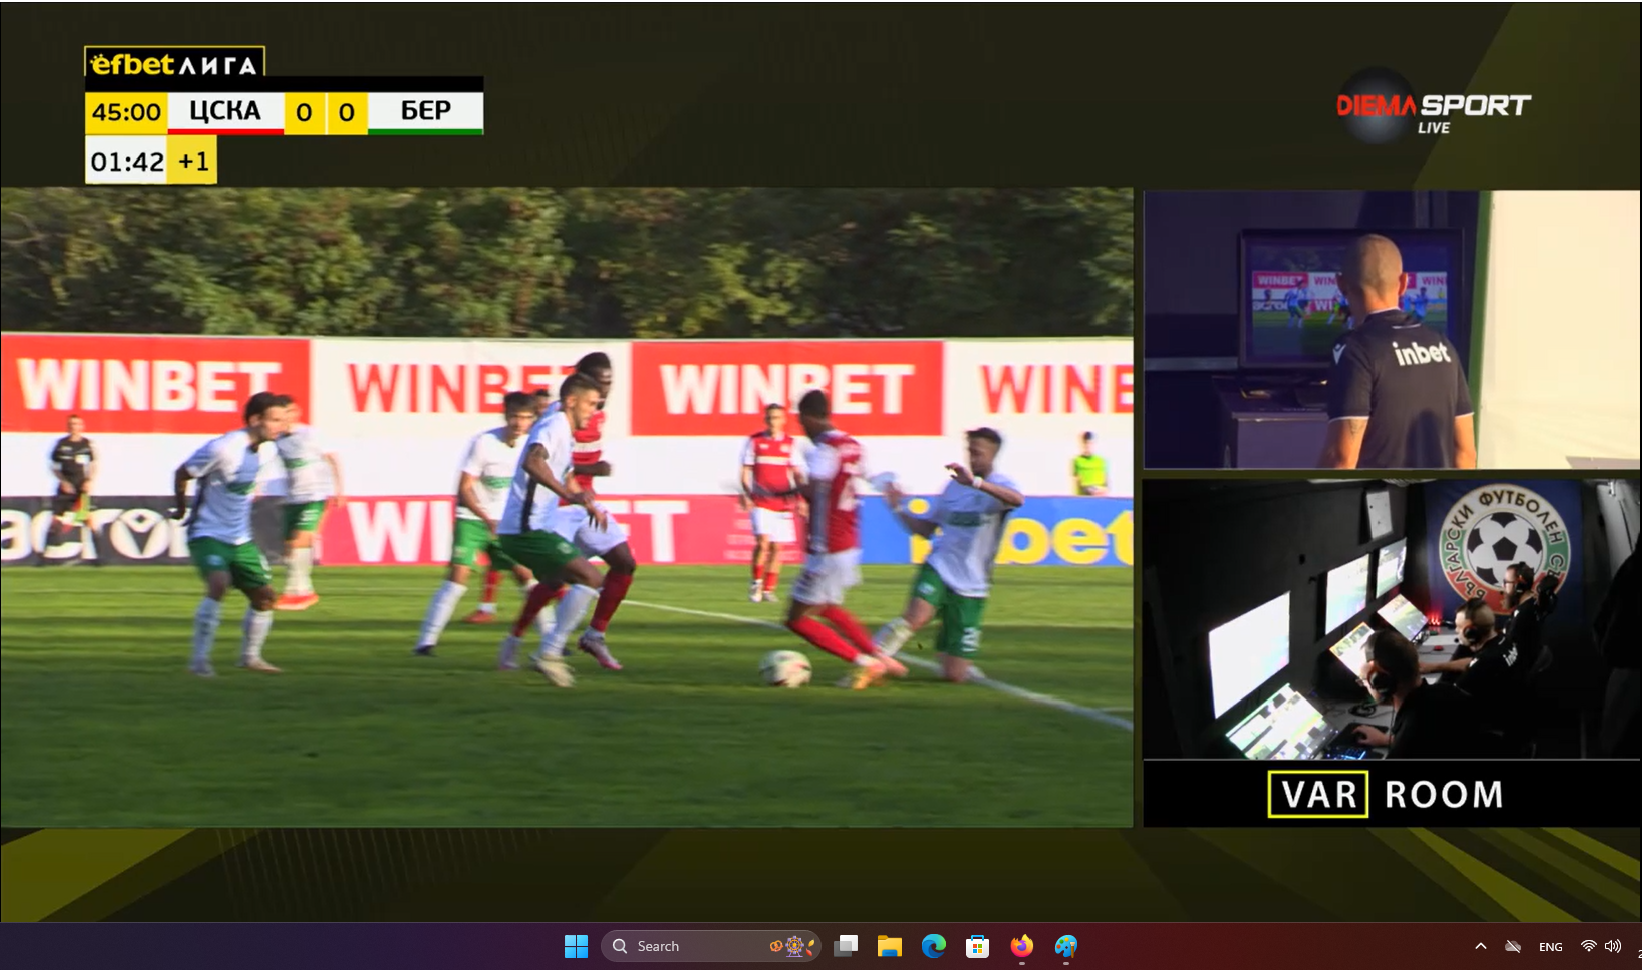This screenshot has height=970, width=1642.
Task: Click the 45:00 match clock
Action: pos(126,112)
